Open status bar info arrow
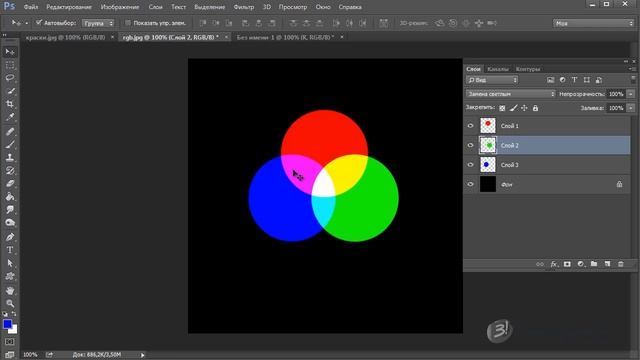Image resolution: width=640 pixels, height=360 pixels. click(x=142, y=355)
